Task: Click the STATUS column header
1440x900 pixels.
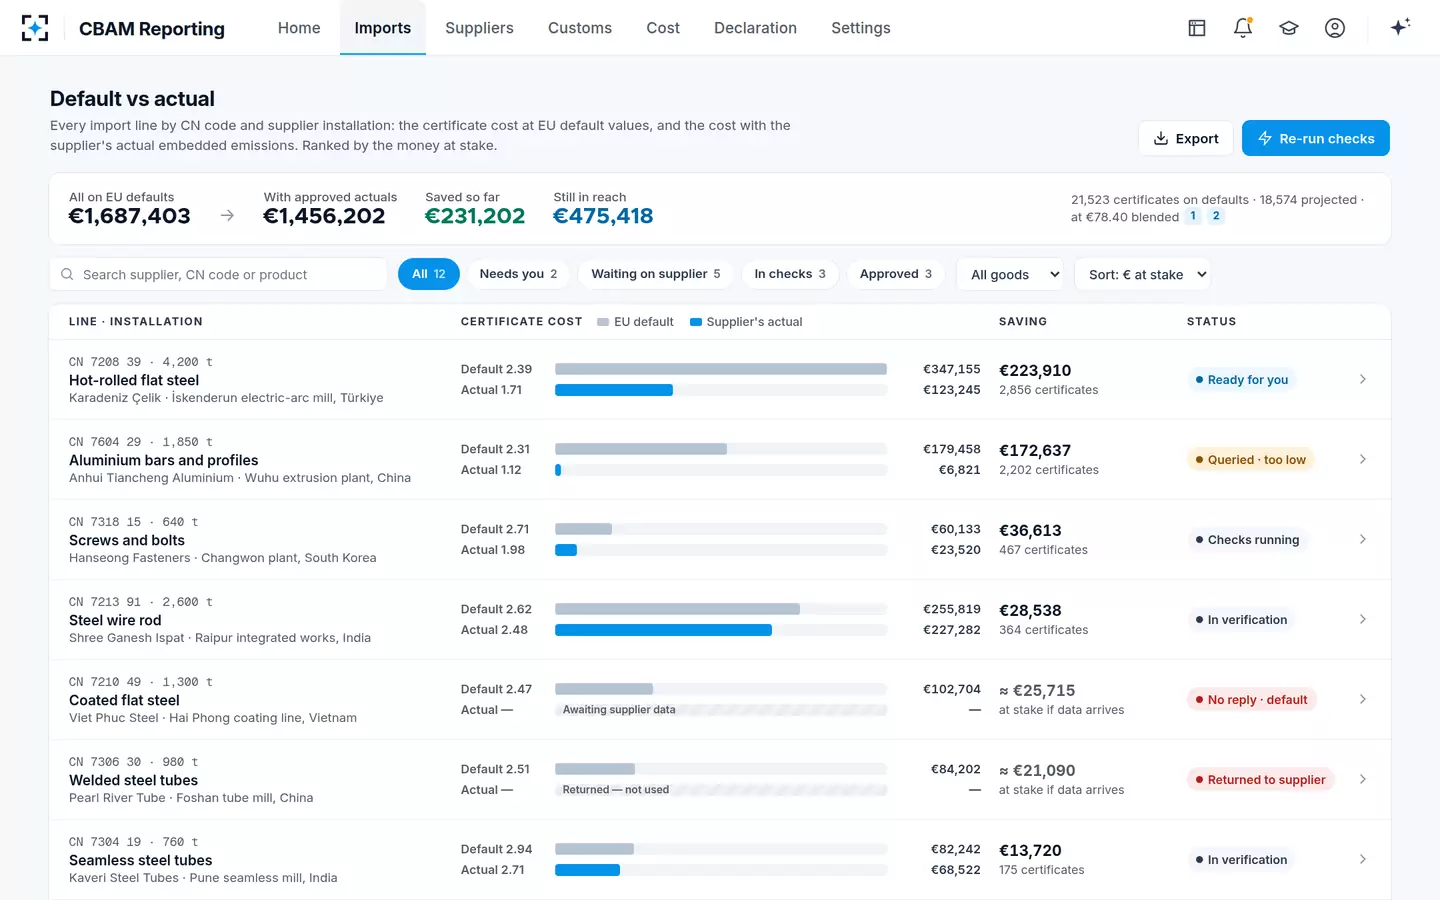Action: pyautogui.click(x=1212, y=322)
